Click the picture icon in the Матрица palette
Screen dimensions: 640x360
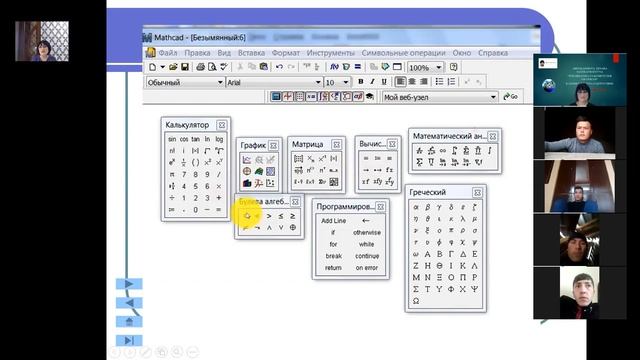(x=334, y=182)
